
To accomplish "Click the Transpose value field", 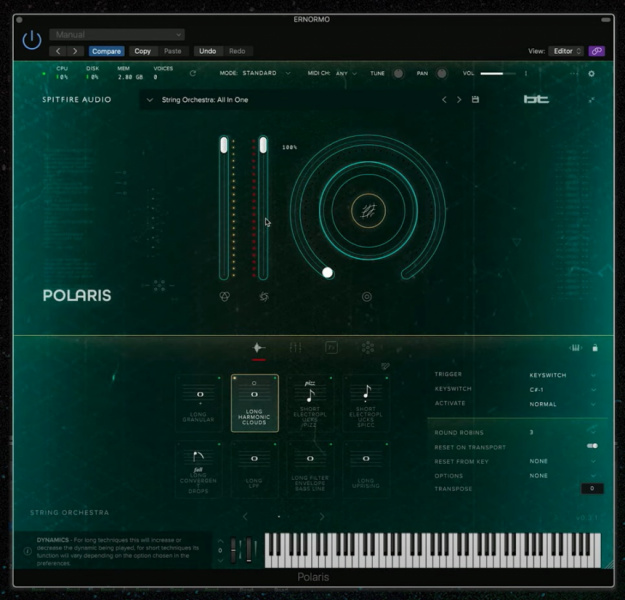I will [592, 488].
